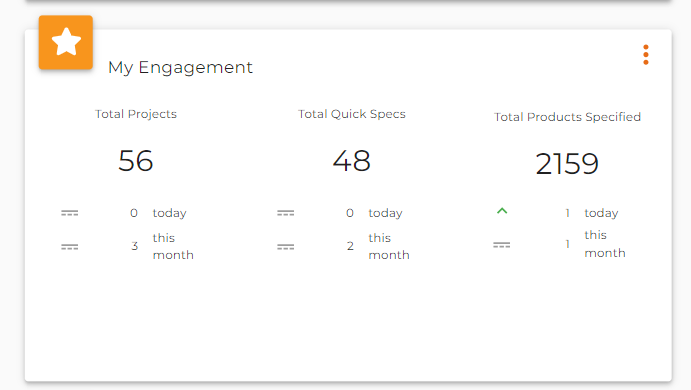Select the Total Quick Specs label
The height and width of the screenshot is (390, 691).
coord(352,114)
